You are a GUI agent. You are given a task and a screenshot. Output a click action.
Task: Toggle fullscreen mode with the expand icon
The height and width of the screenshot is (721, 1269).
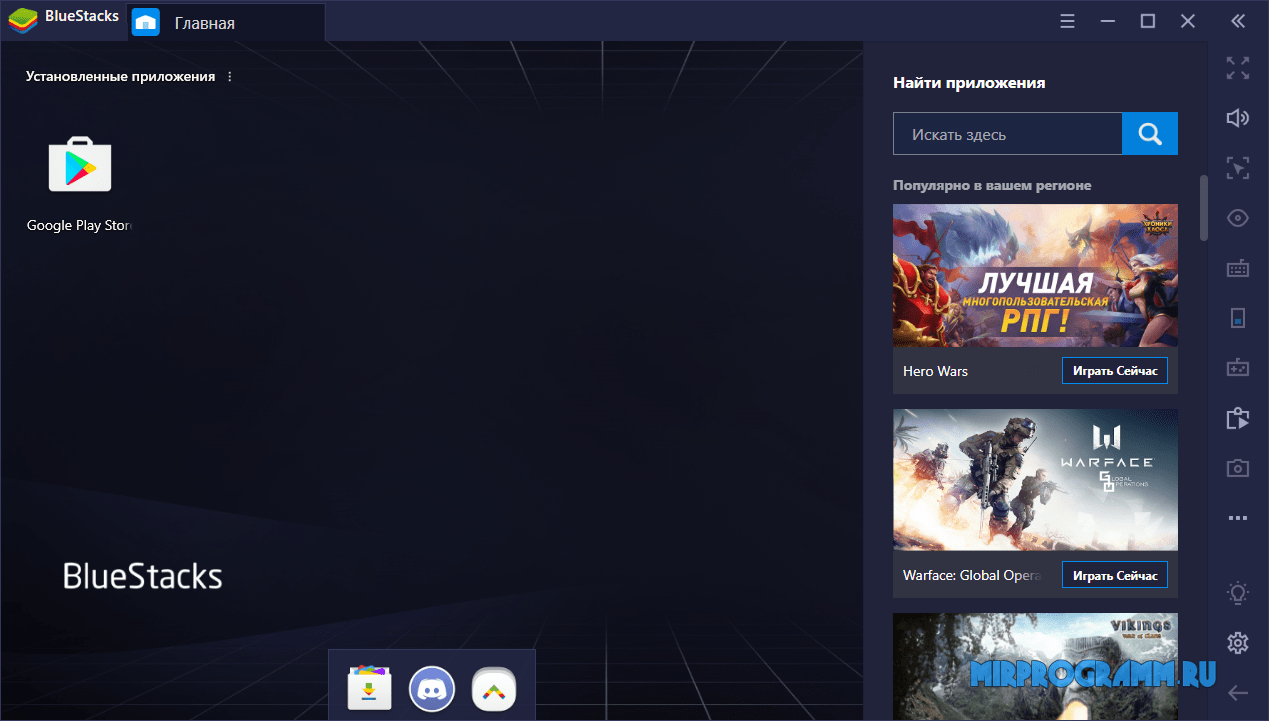[1238, 68]
